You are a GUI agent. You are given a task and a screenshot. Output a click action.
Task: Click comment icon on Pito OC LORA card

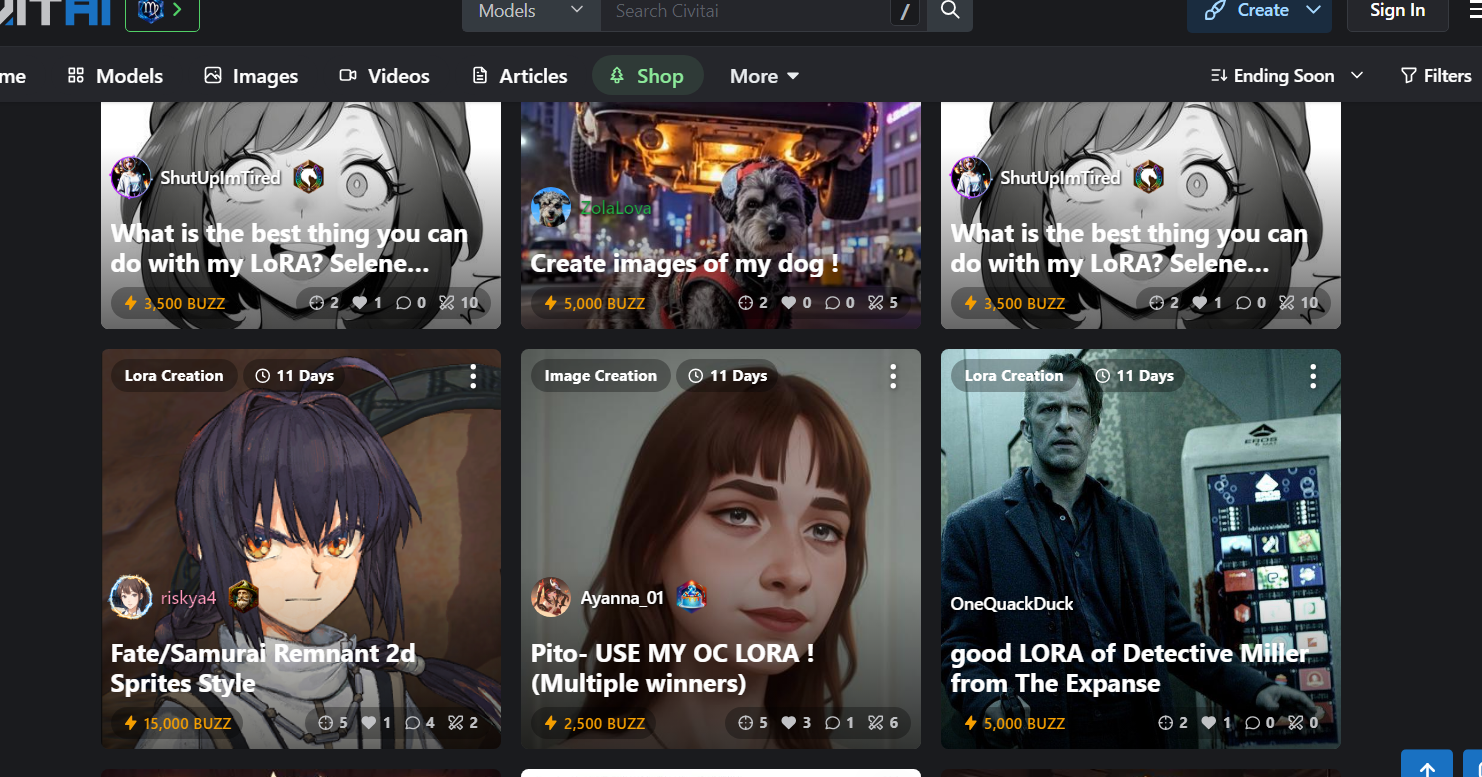point(832,723)
